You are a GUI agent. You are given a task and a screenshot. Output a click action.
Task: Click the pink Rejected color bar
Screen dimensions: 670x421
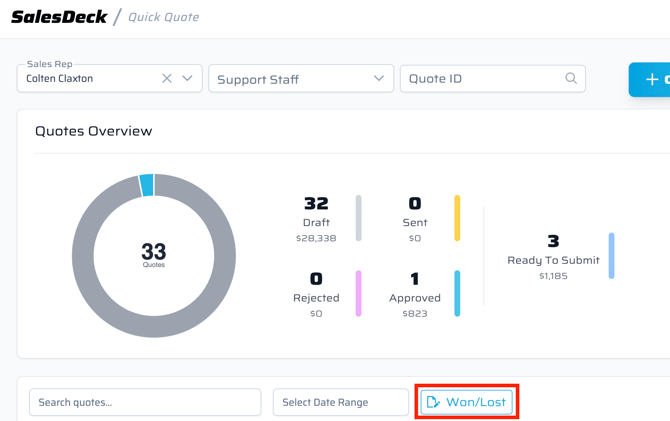tap(359, 293)
